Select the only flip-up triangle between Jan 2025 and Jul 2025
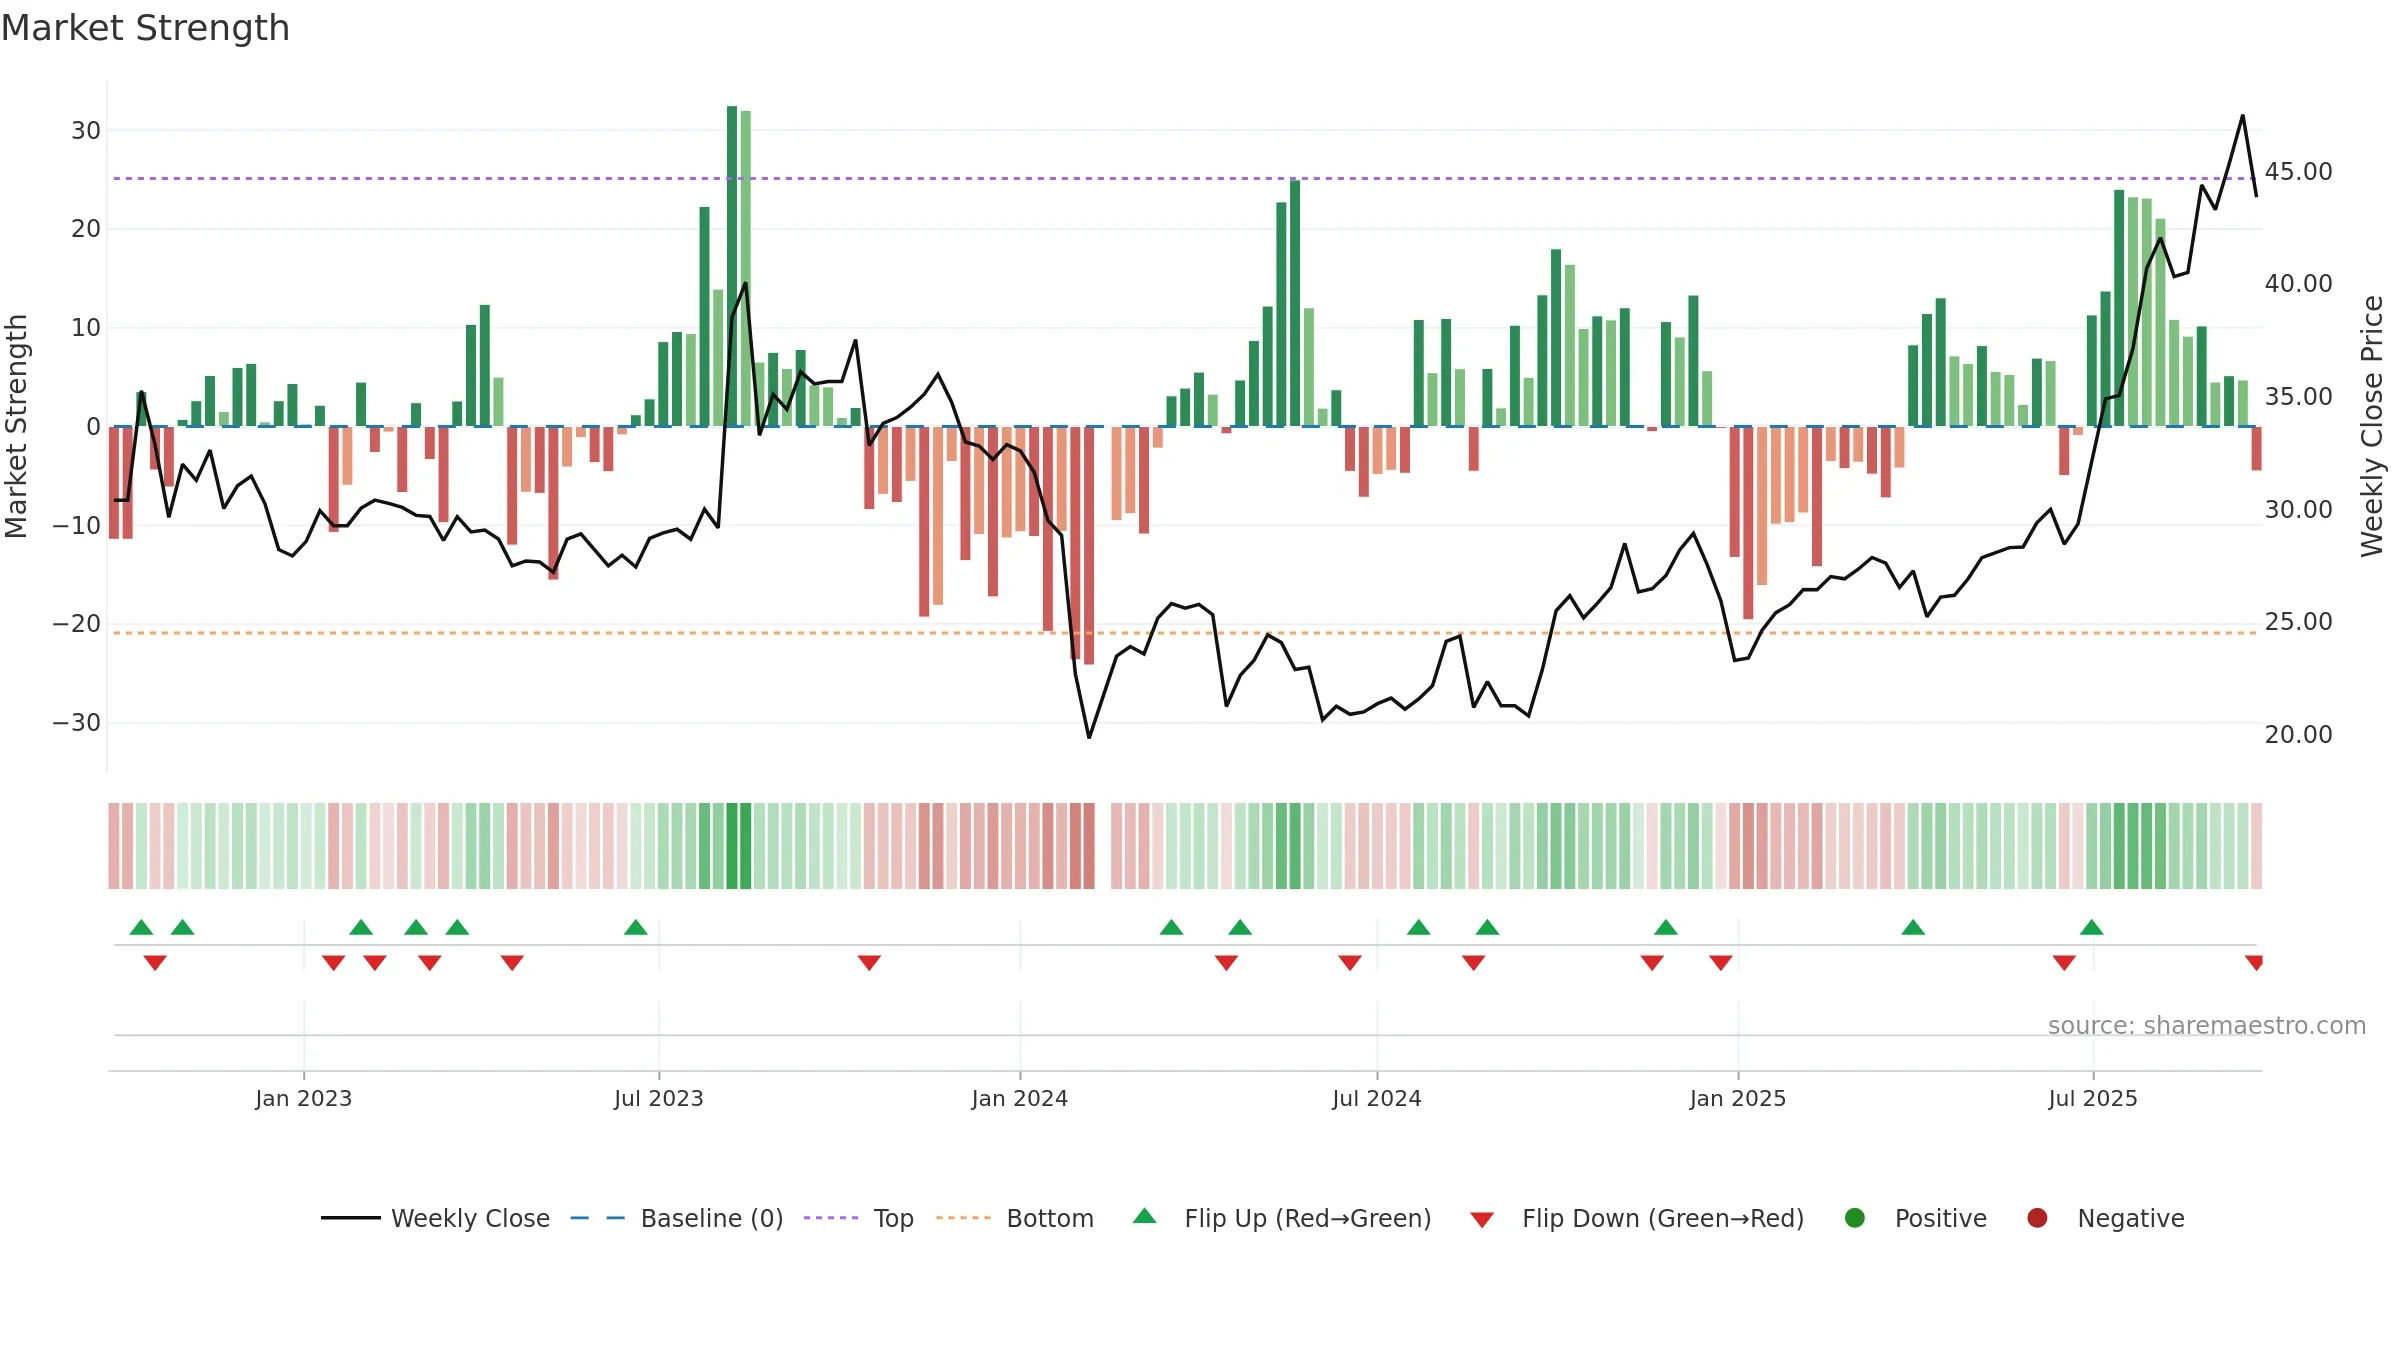 pos(1913,927)
